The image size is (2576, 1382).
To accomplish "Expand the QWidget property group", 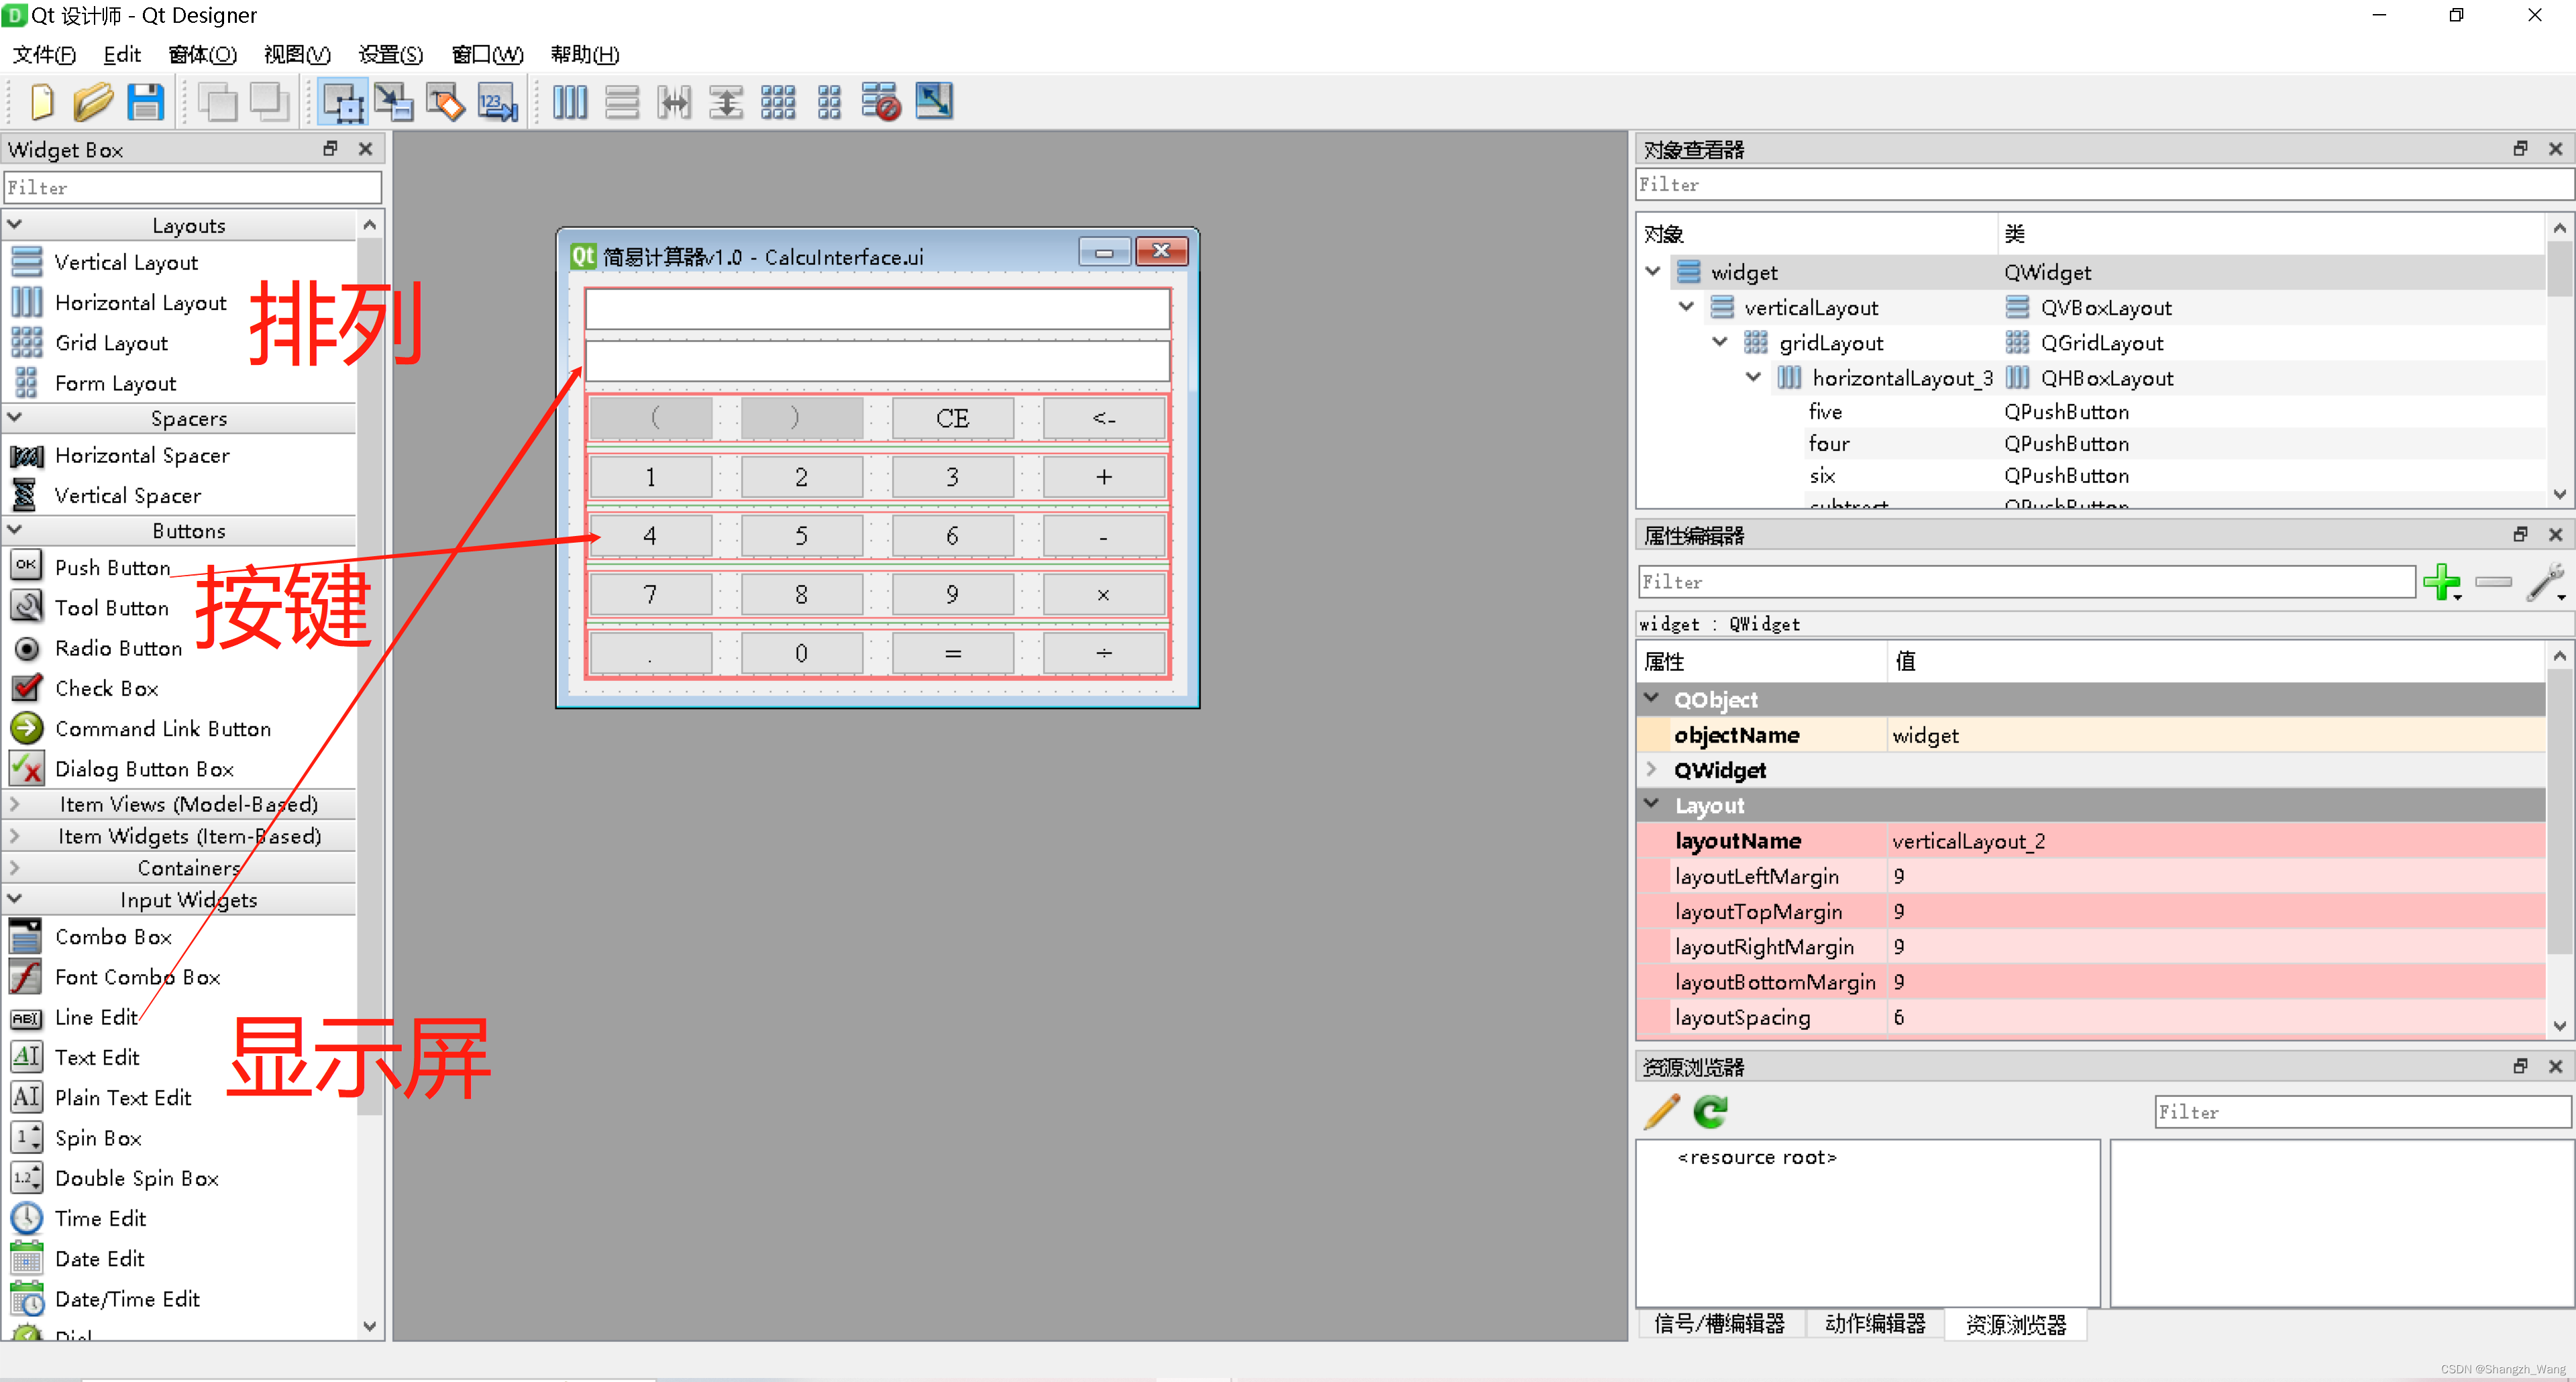I will tap(1652, 770).
